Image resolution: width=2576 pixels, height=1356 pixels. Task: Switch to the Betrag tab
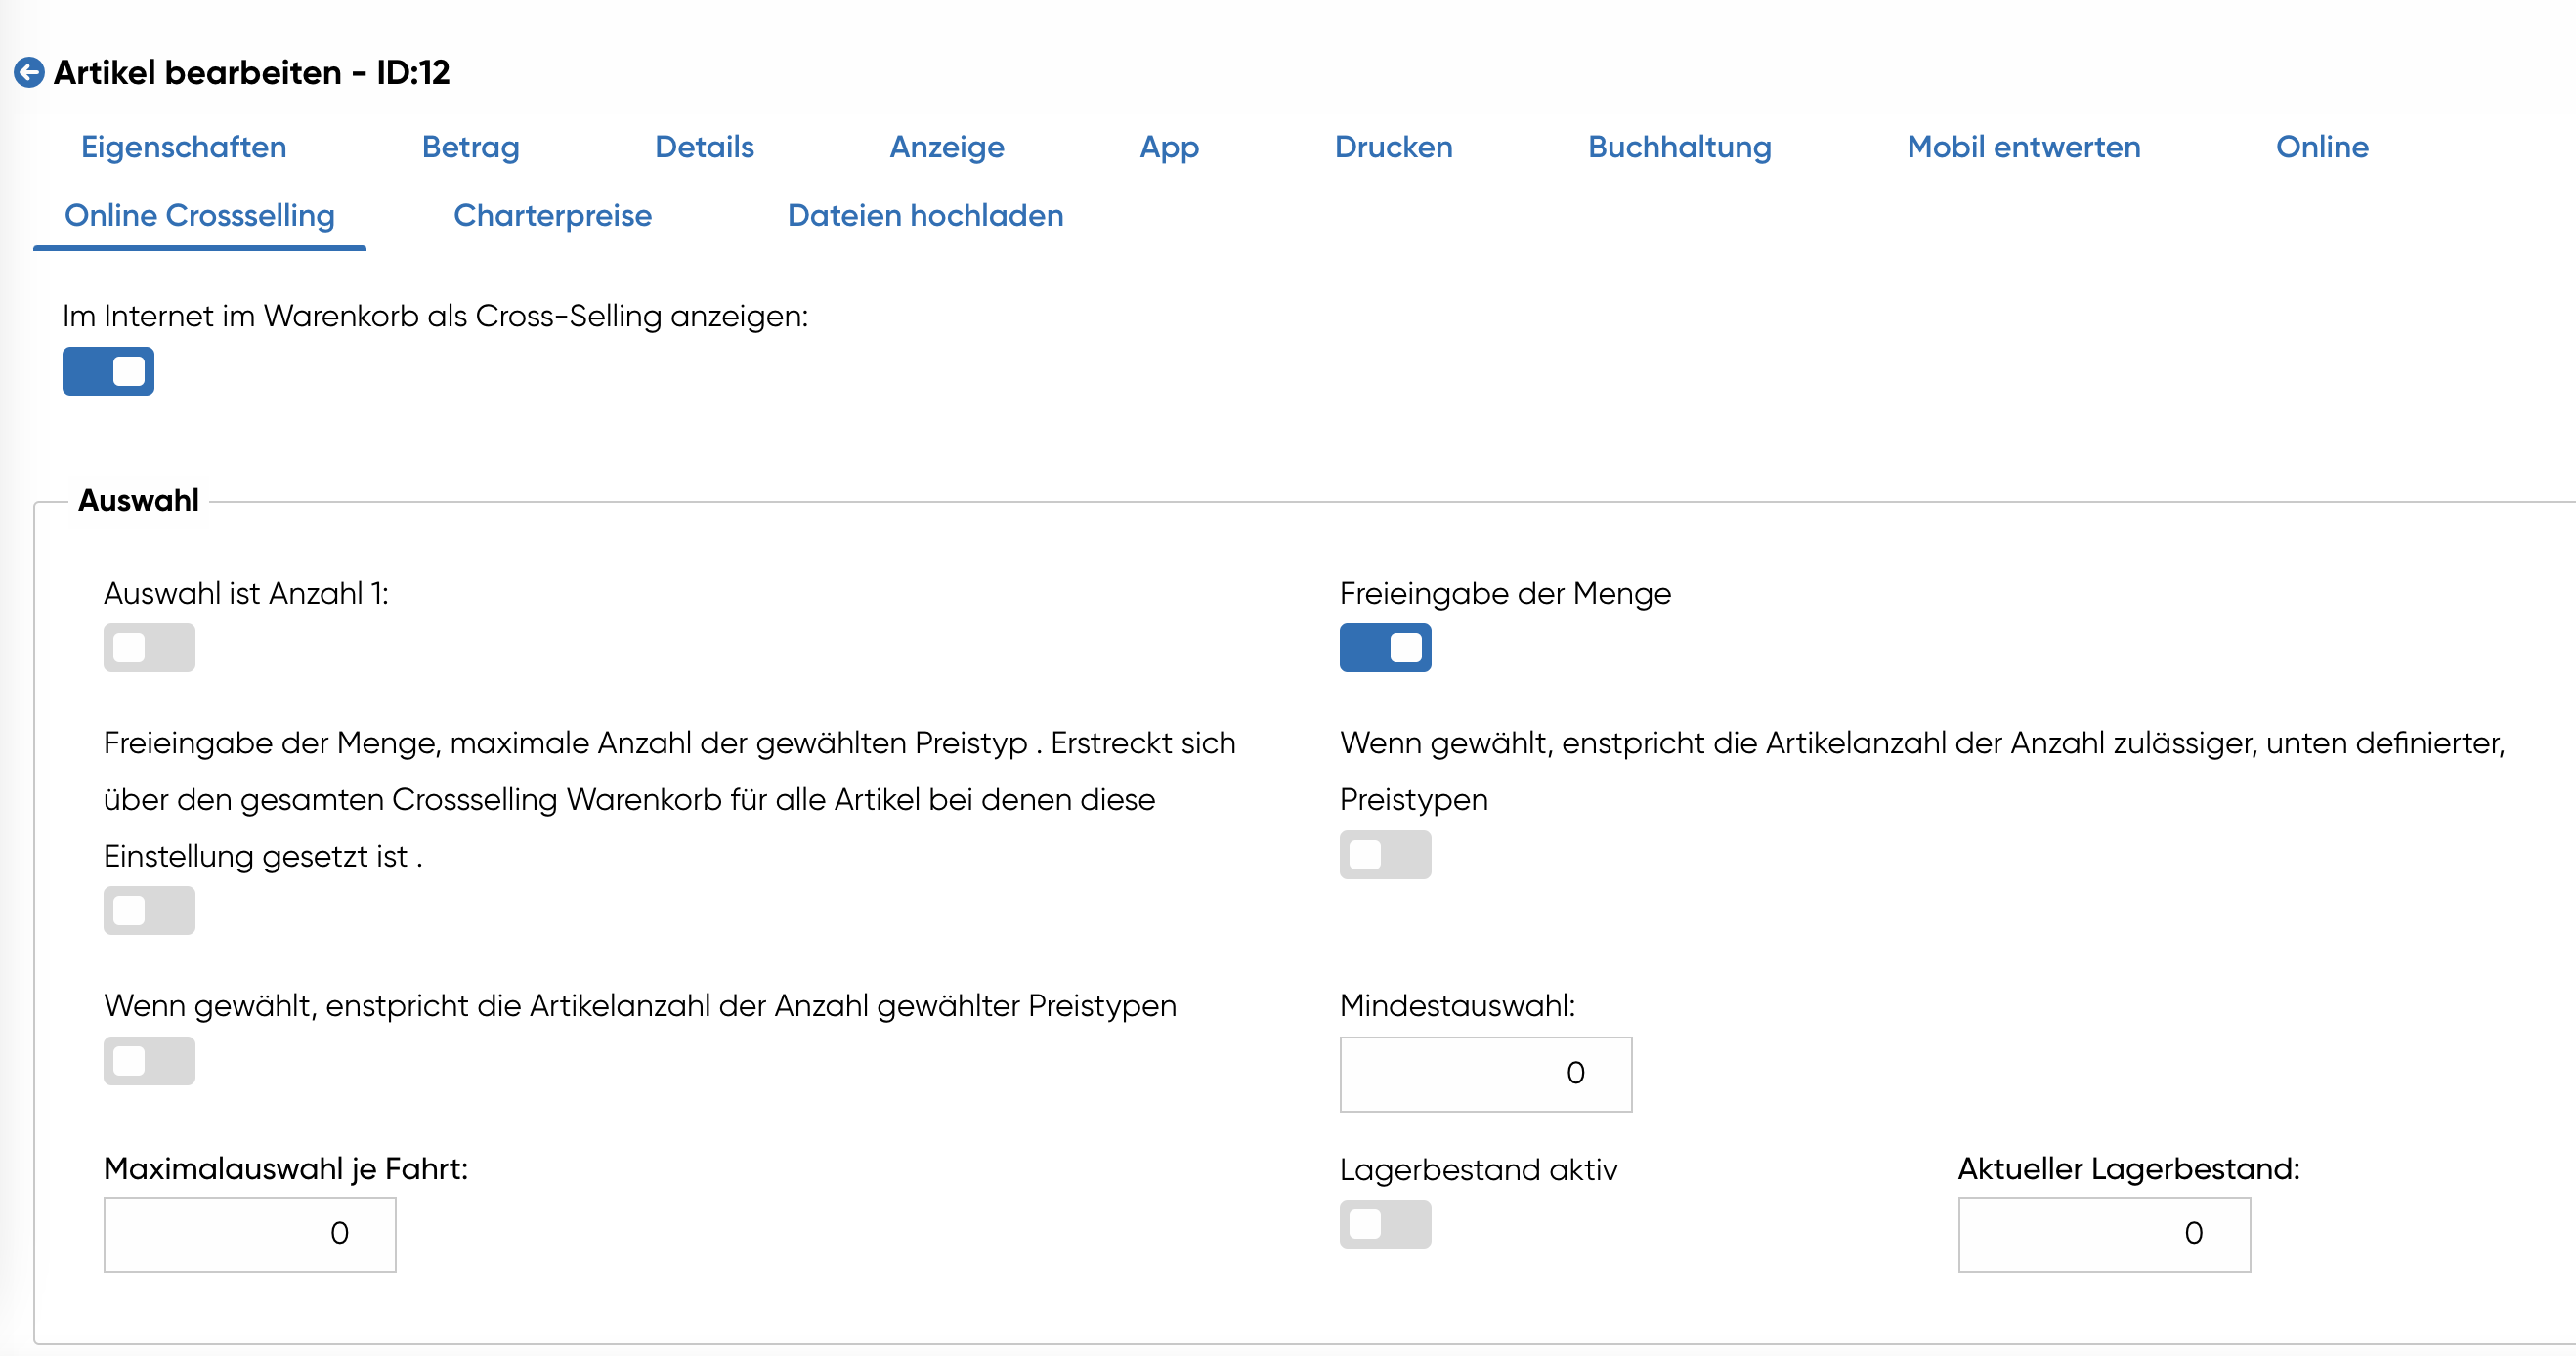click(x=470, y=147)
